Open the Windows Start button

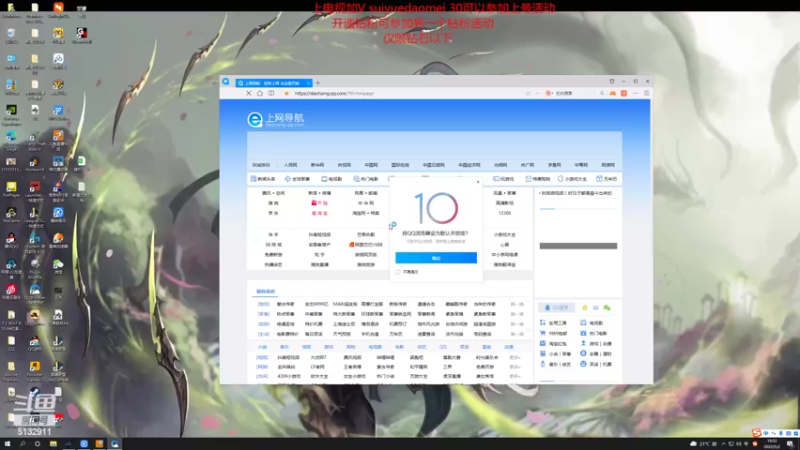tap(7, 444)
